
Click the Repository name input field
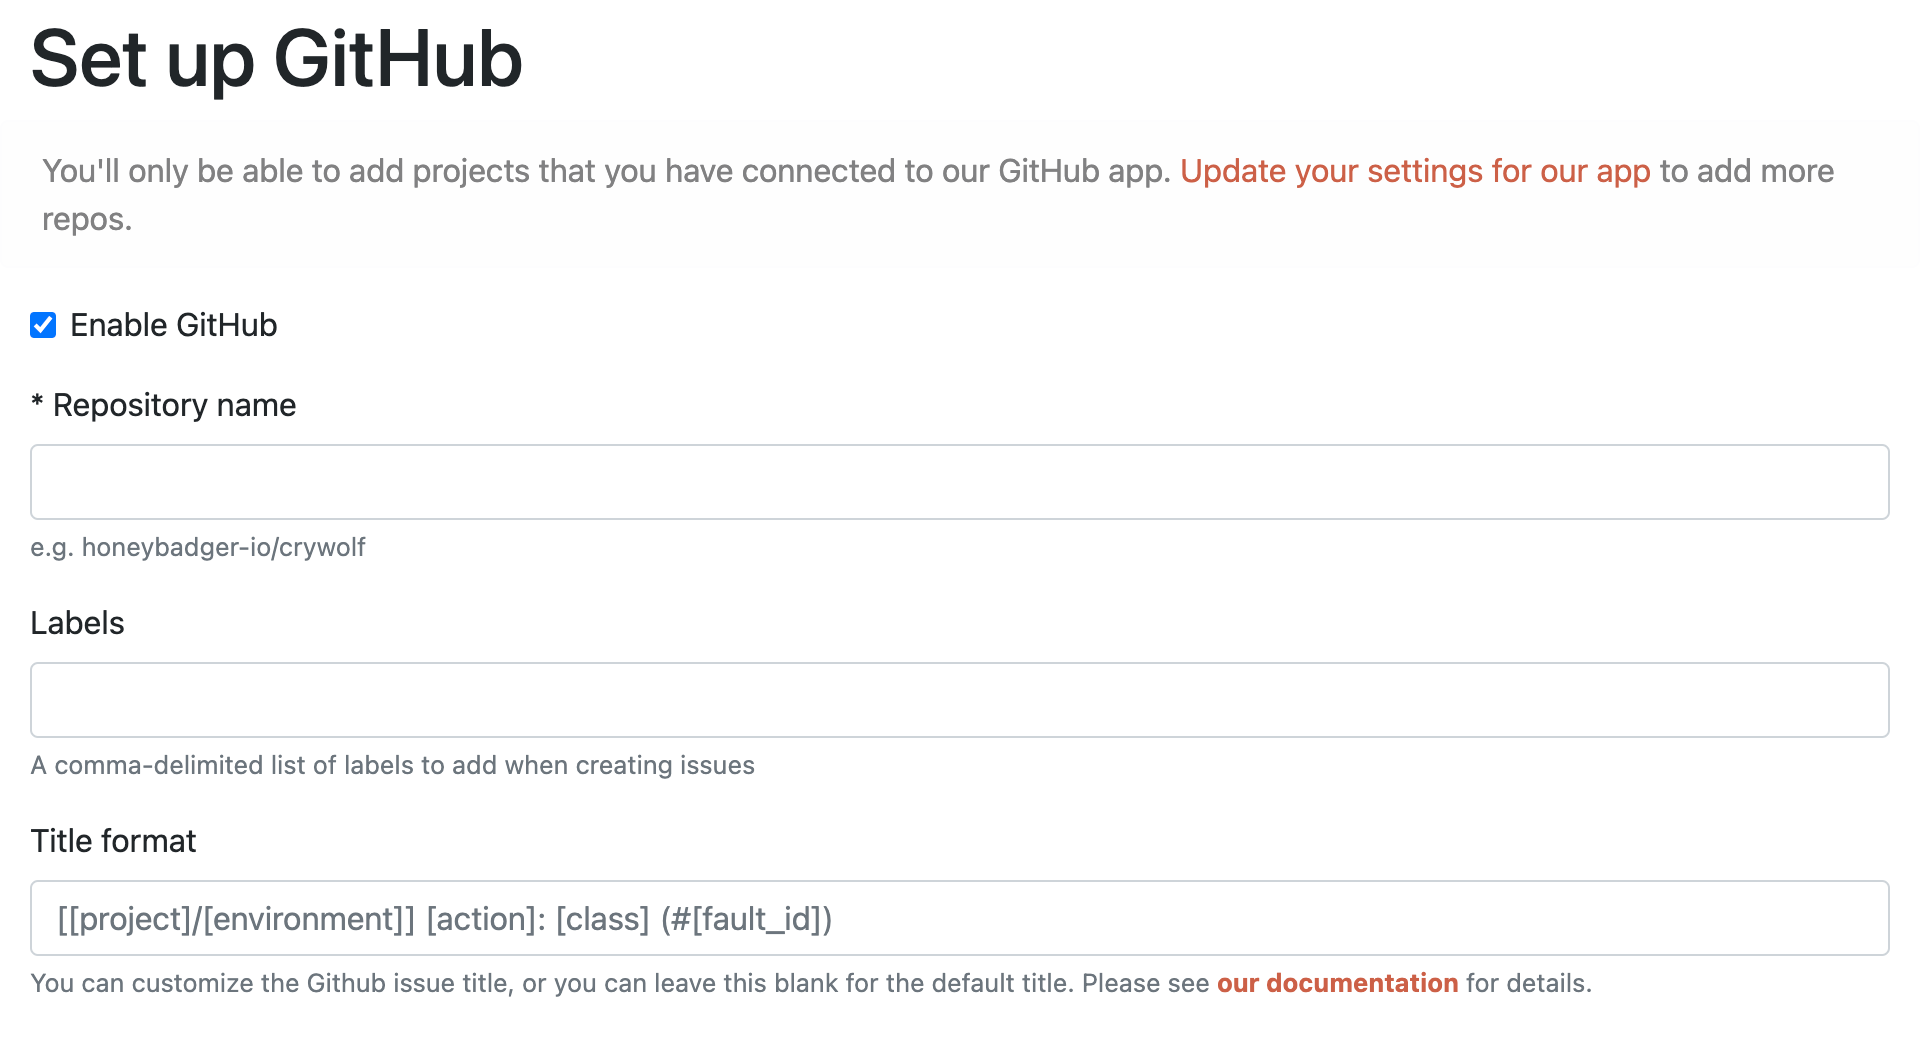tap(960, 481)
